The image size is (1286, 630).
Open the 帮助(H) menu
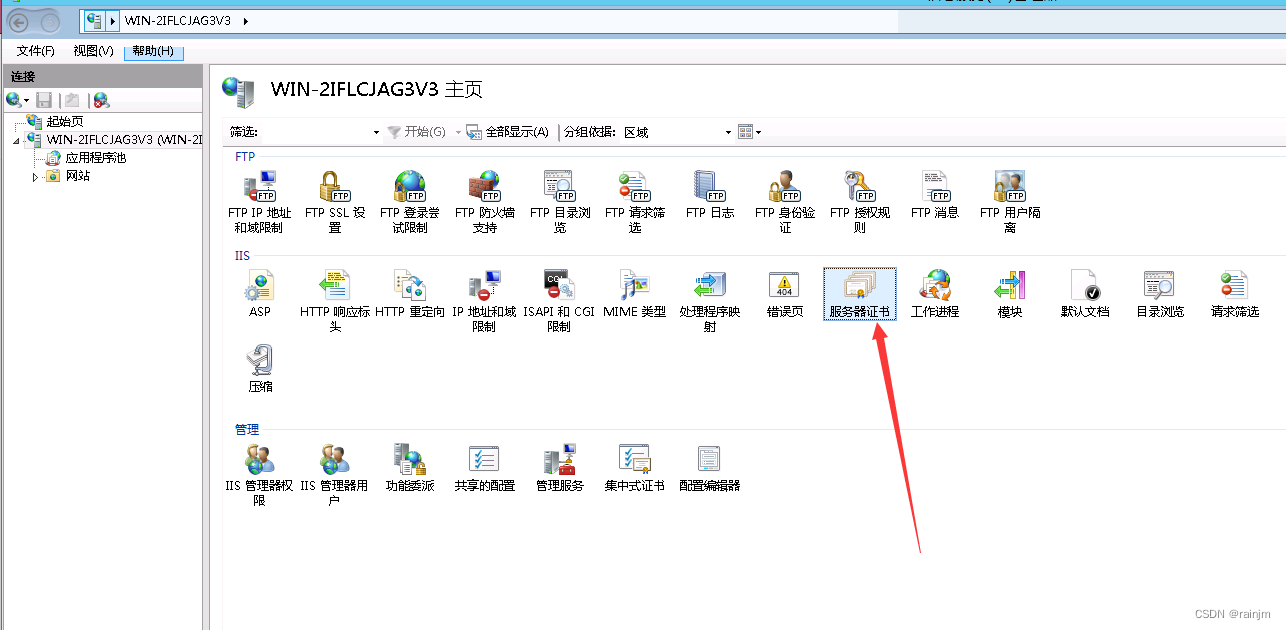[x=153, y=51]
